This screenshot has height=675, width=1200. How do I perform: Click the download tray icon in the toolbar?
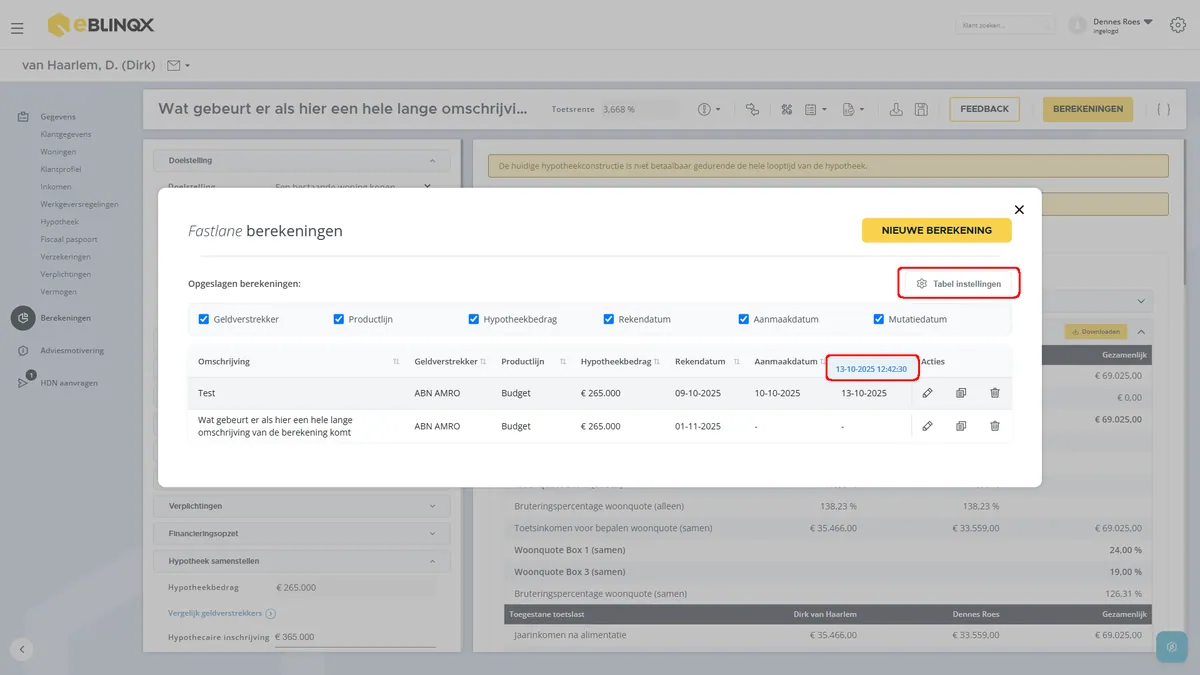click(896, 109)
